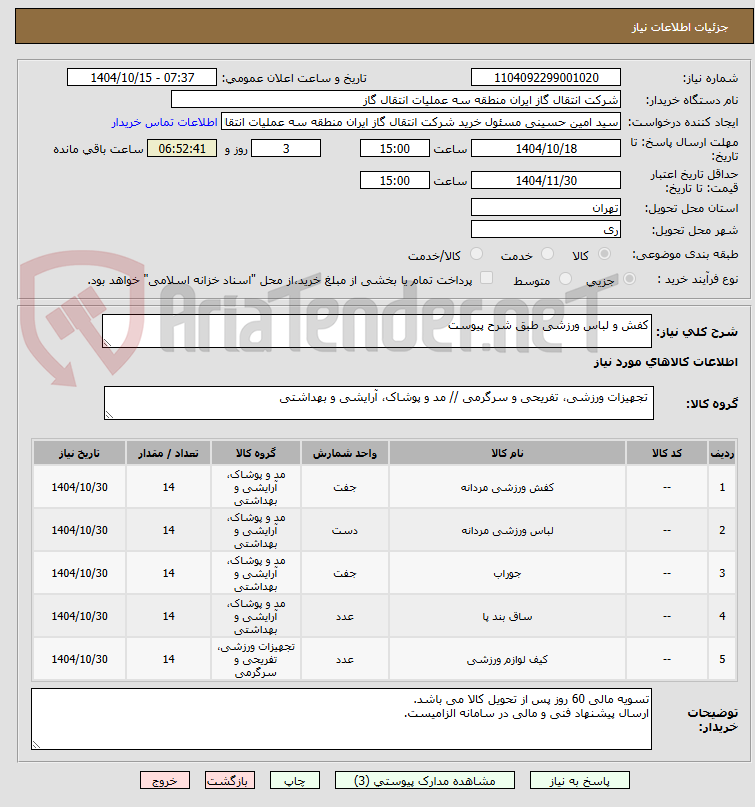Click the گروه کالا text area
The image size is (755, 807).
tap(379, 404)
